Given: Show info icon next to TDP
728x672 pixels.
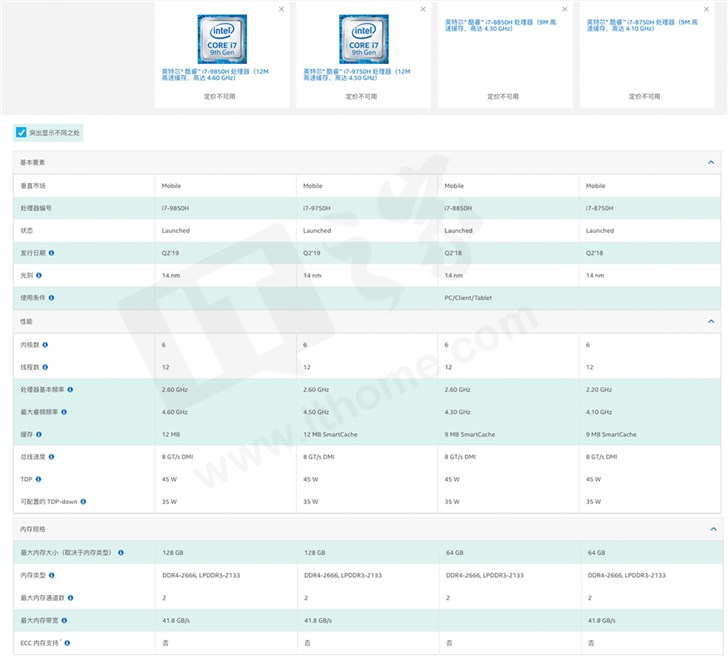Looking at the screenshot, I should pos(39,479).
